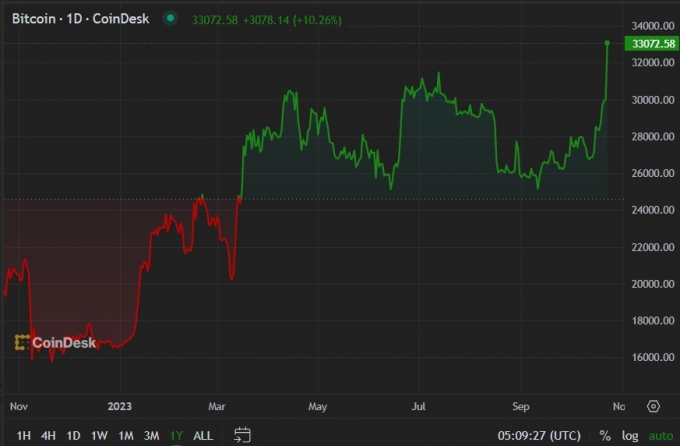Click the Mar label on the time axis
This screenshot has width=680, height=446.
coord(216,407)
